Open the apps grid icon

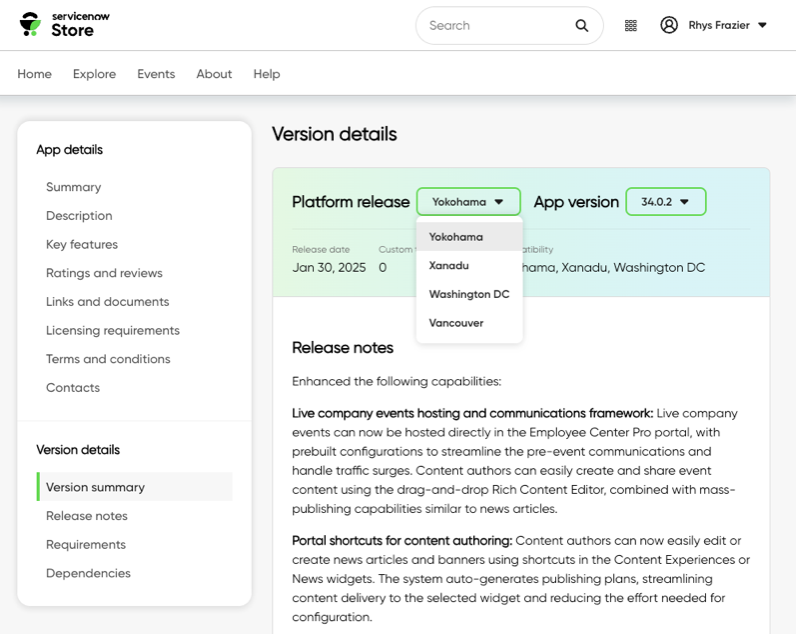[631, 25]
